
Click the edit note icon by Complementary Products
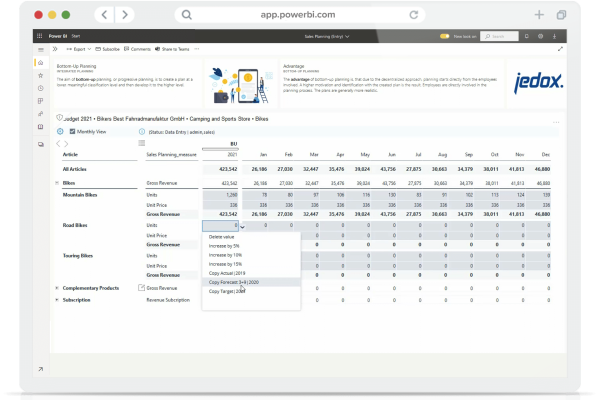141,287
